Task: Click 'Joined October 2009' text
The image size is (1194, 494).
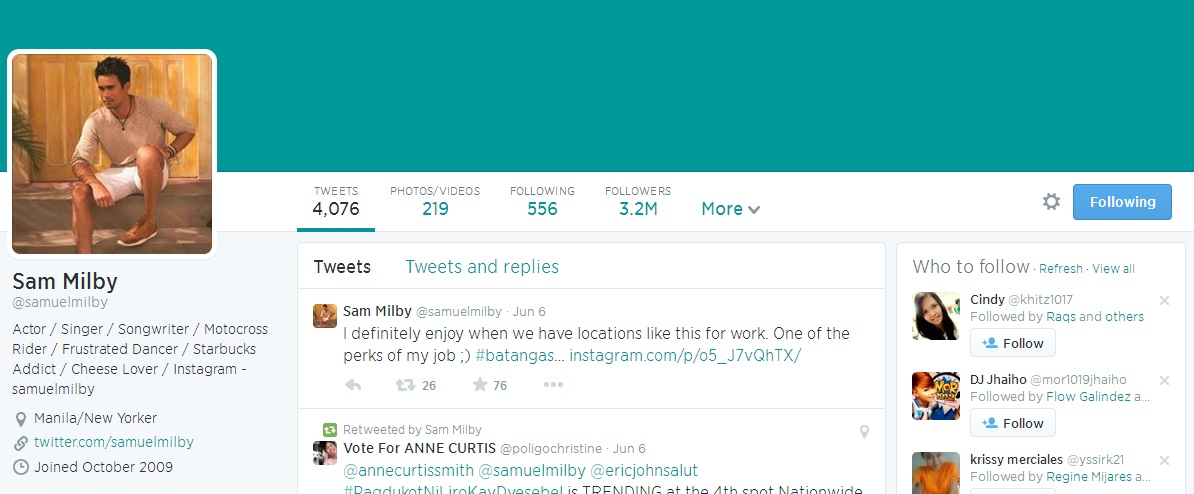Action: 104,467
